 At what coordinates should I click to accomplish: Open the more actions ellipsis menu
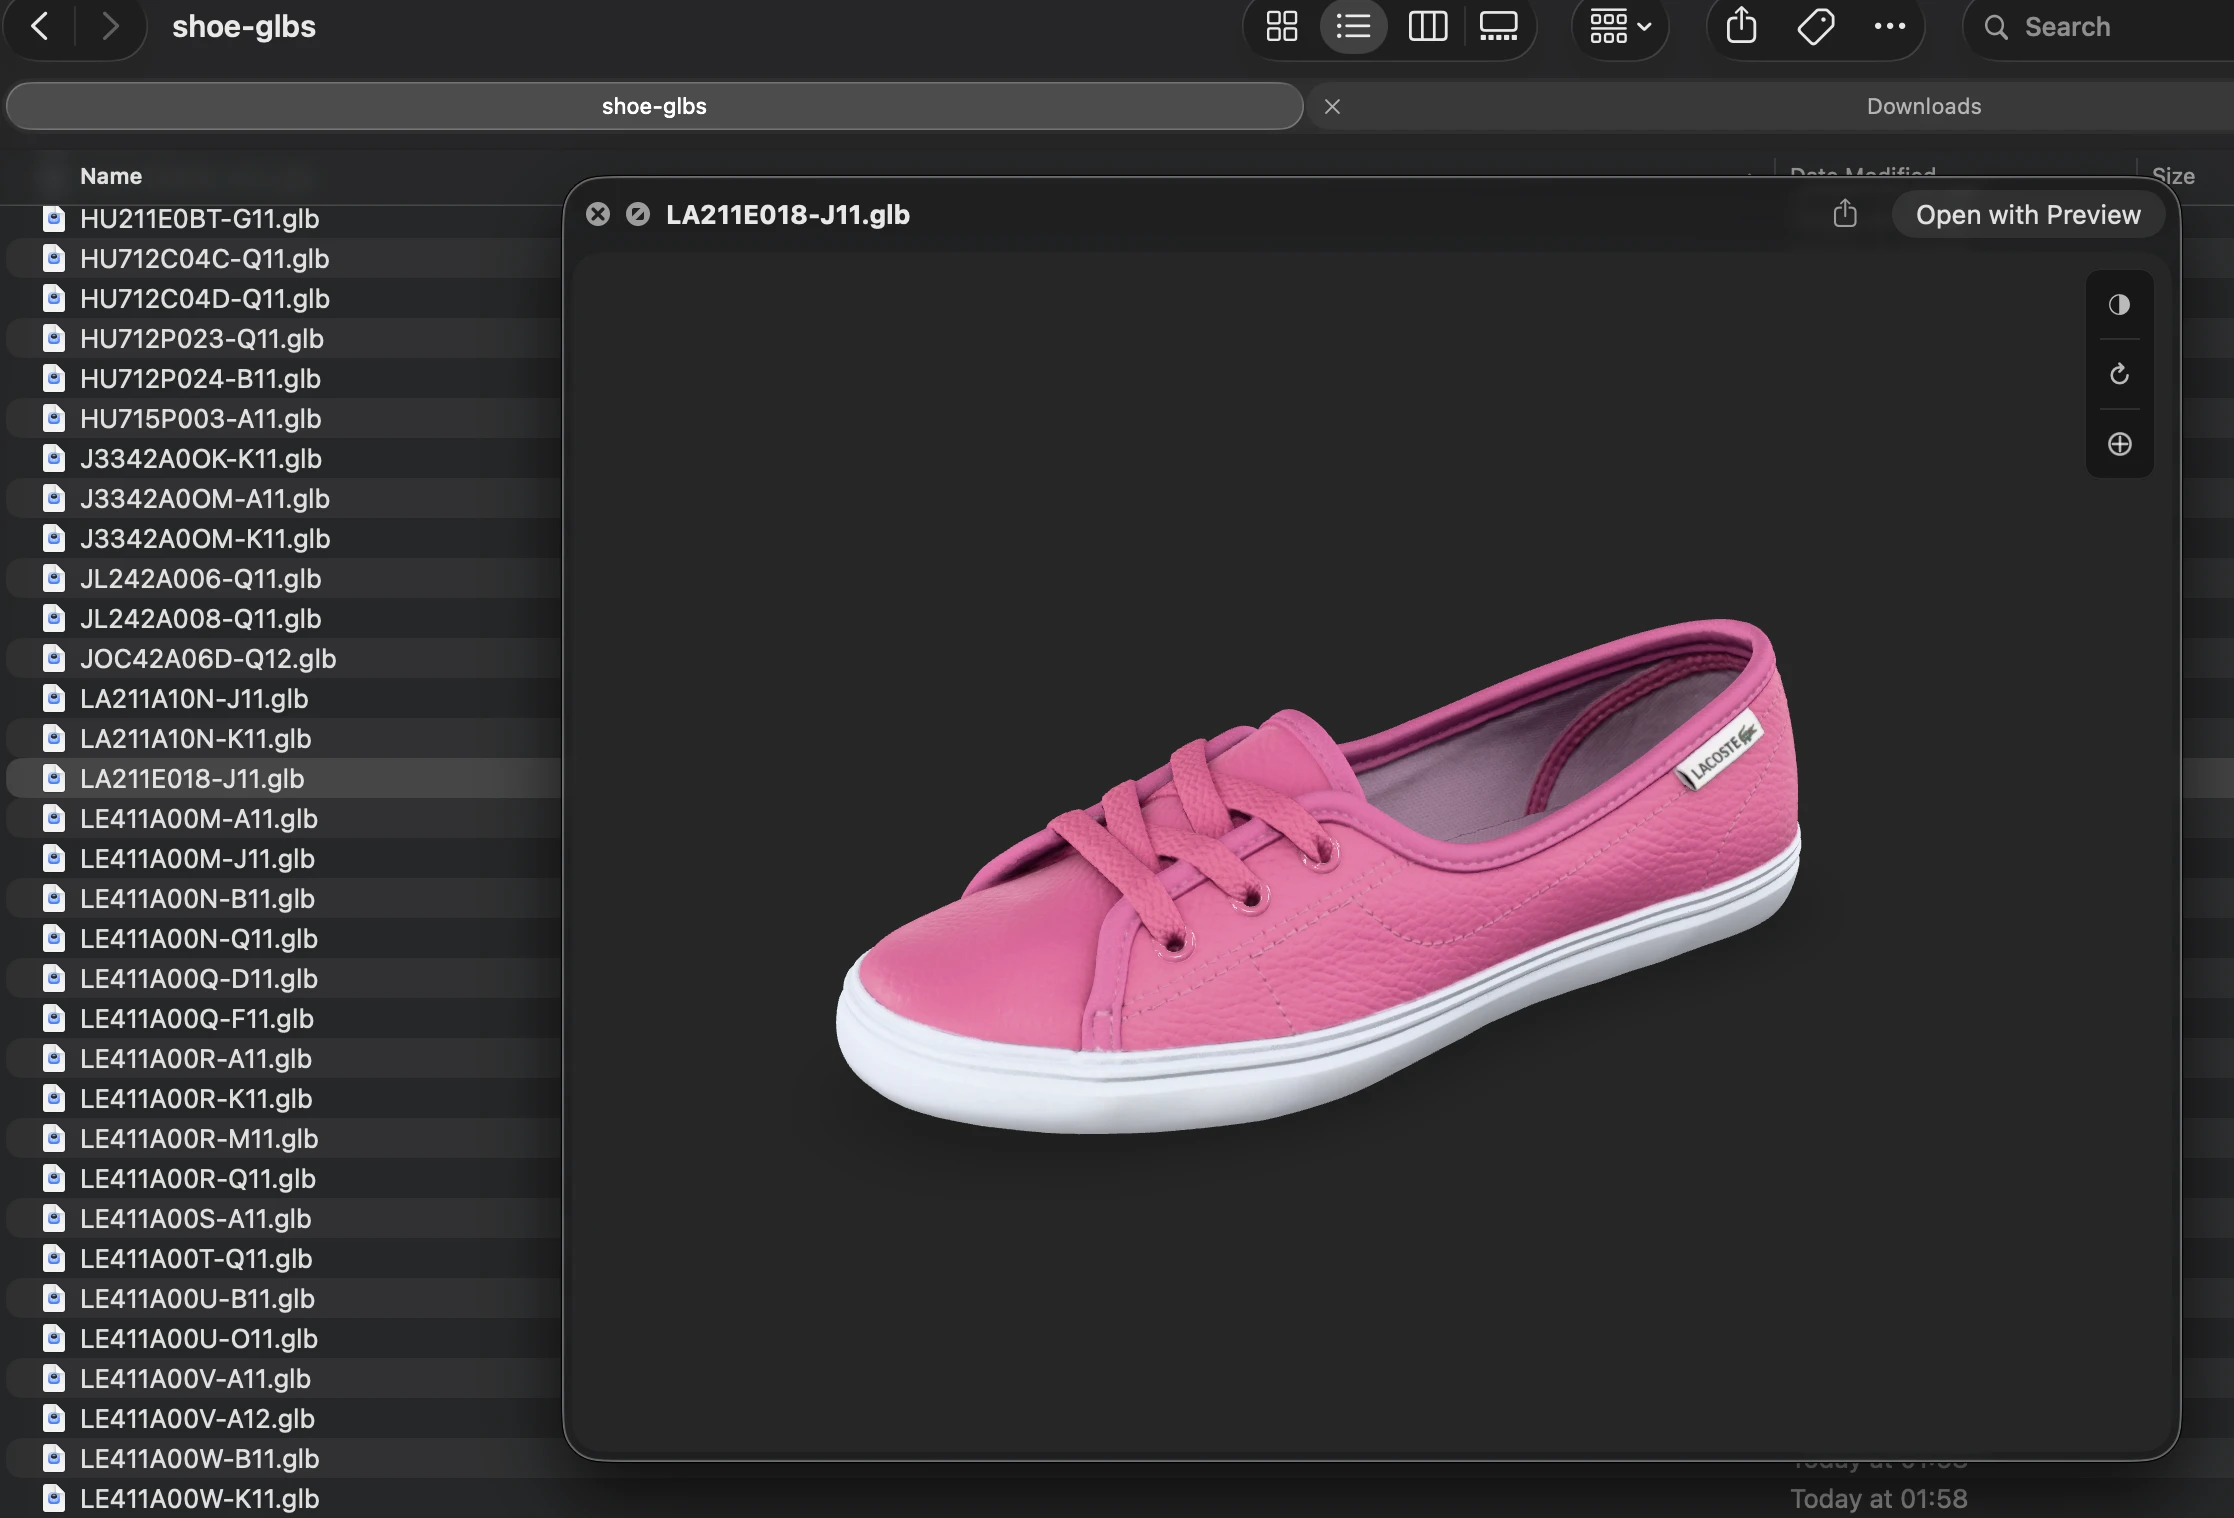click(x=1889, y=27)
